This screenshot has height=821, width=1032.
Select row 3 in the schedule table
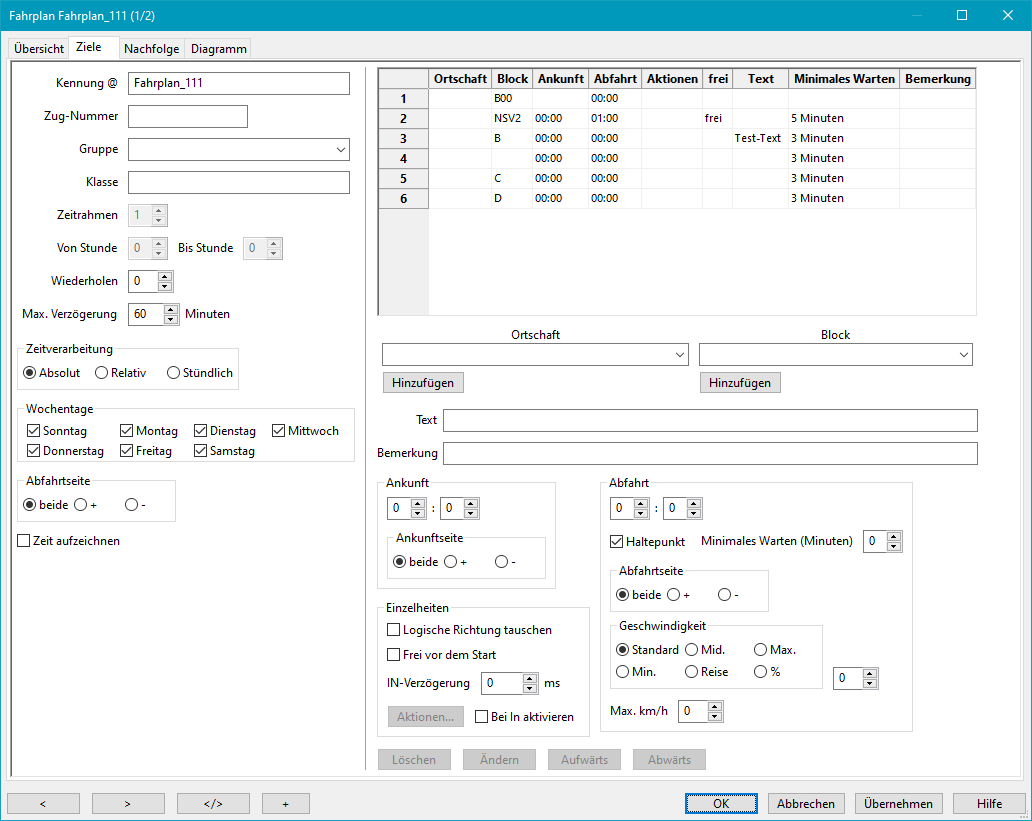pos(403,138)
